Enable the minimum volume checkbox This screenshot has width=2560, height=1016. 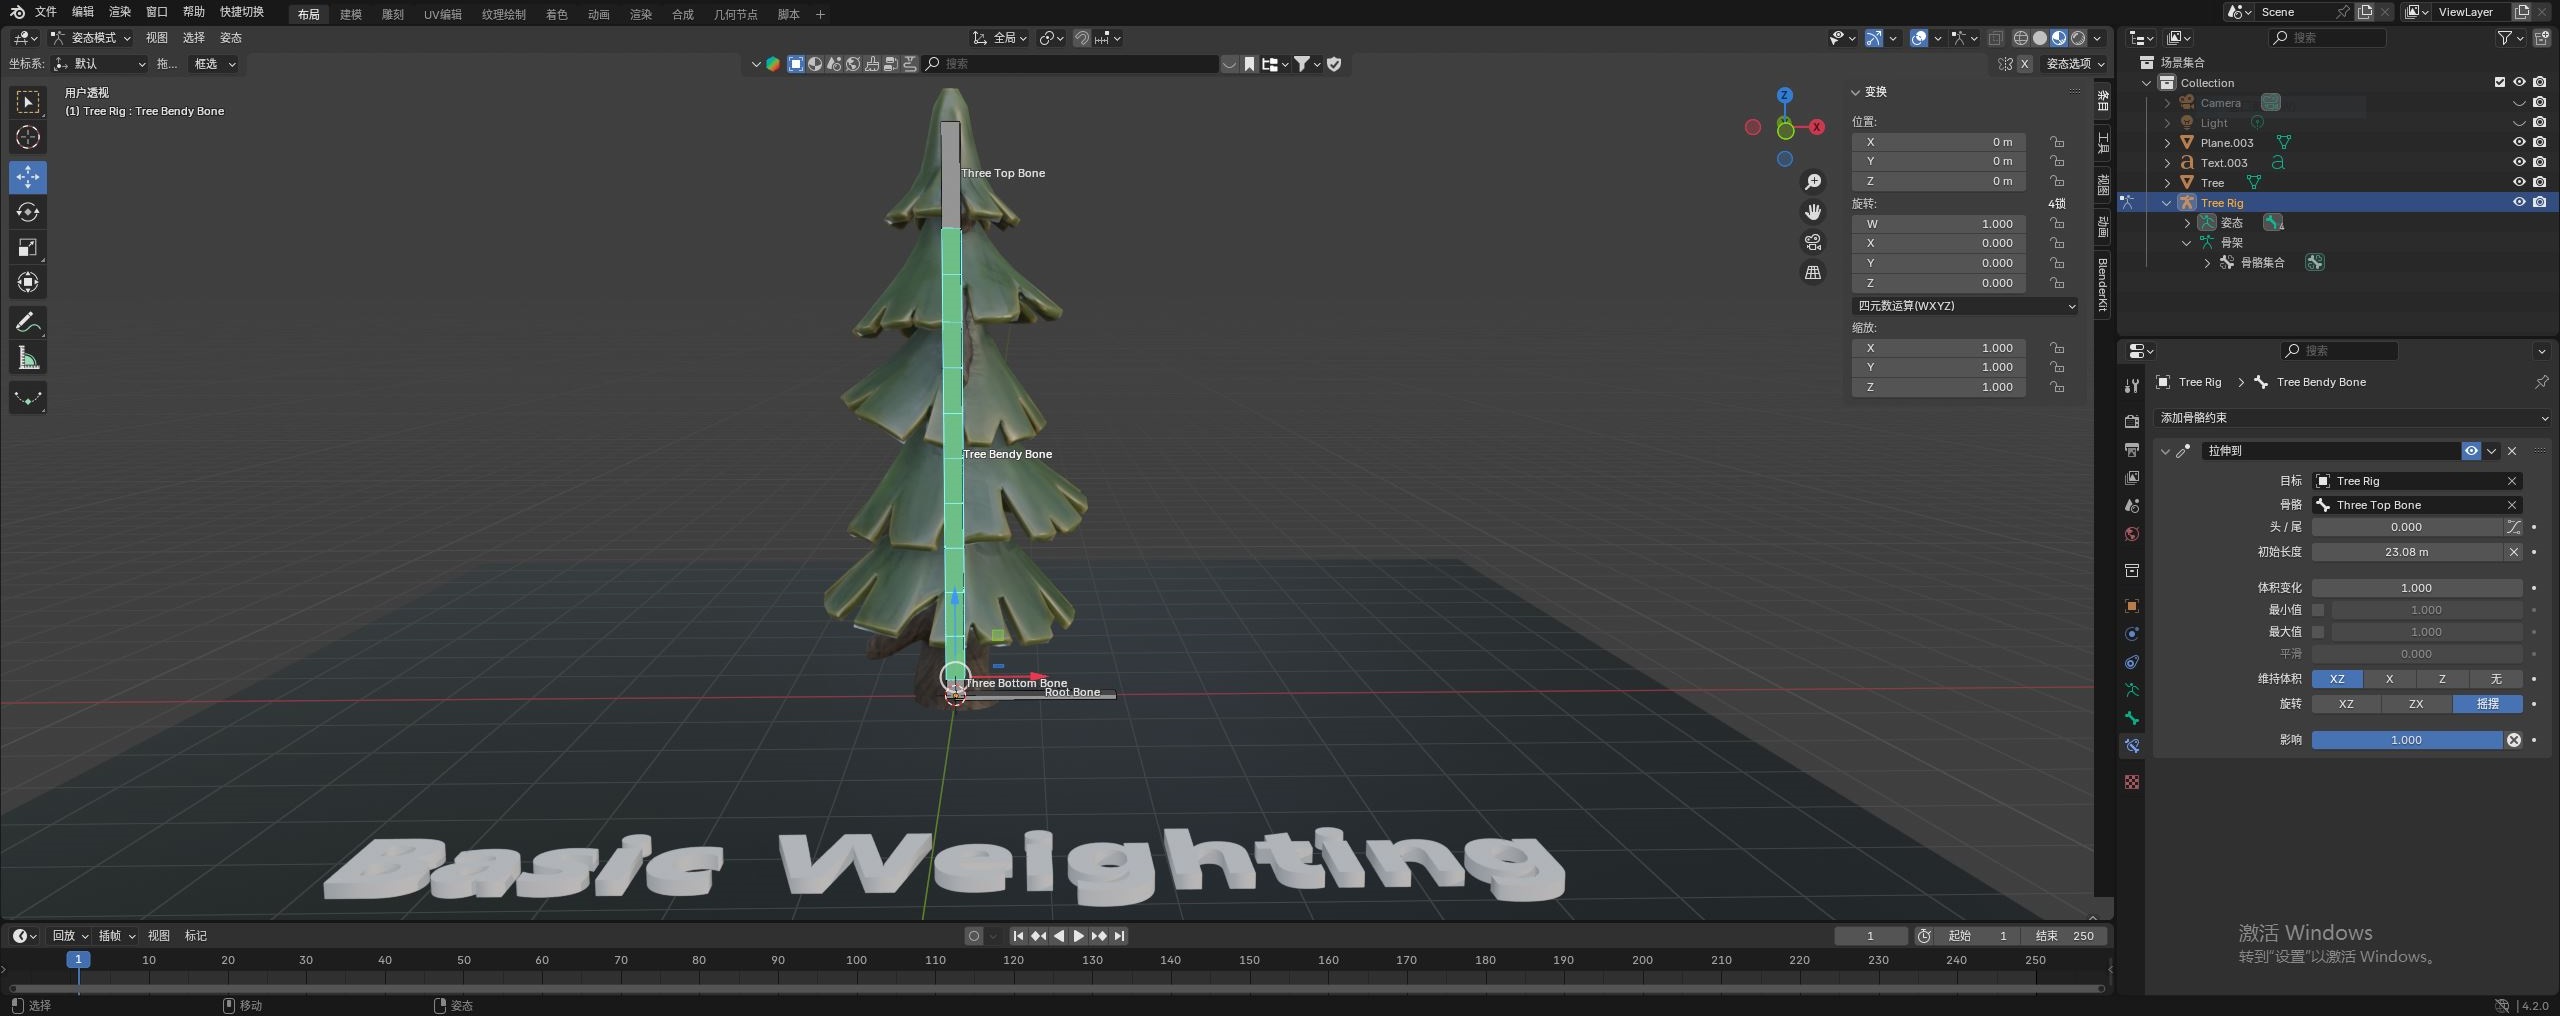coord(2318,610)
